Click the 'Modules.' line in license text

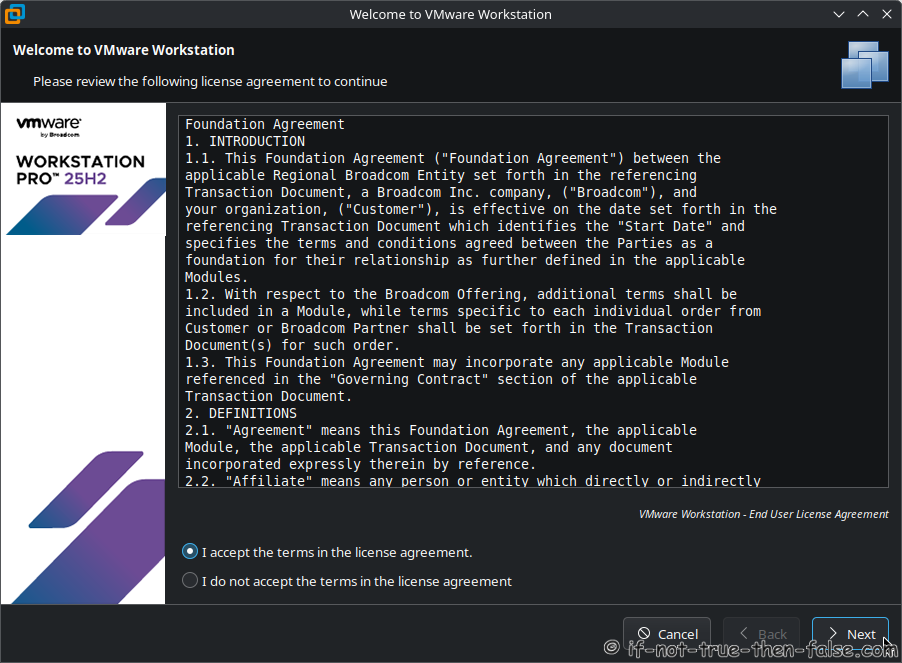[x=216, y=277]
